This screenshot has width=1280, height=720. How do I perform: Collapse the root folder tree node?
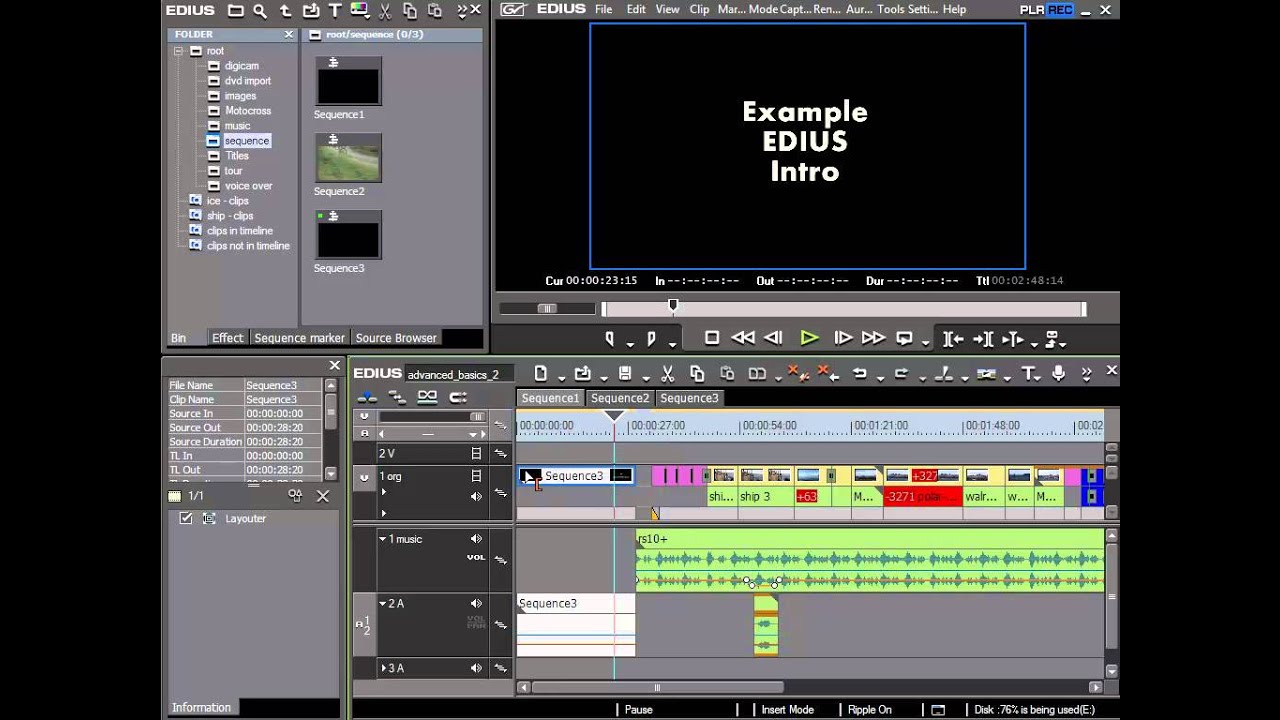178,51
